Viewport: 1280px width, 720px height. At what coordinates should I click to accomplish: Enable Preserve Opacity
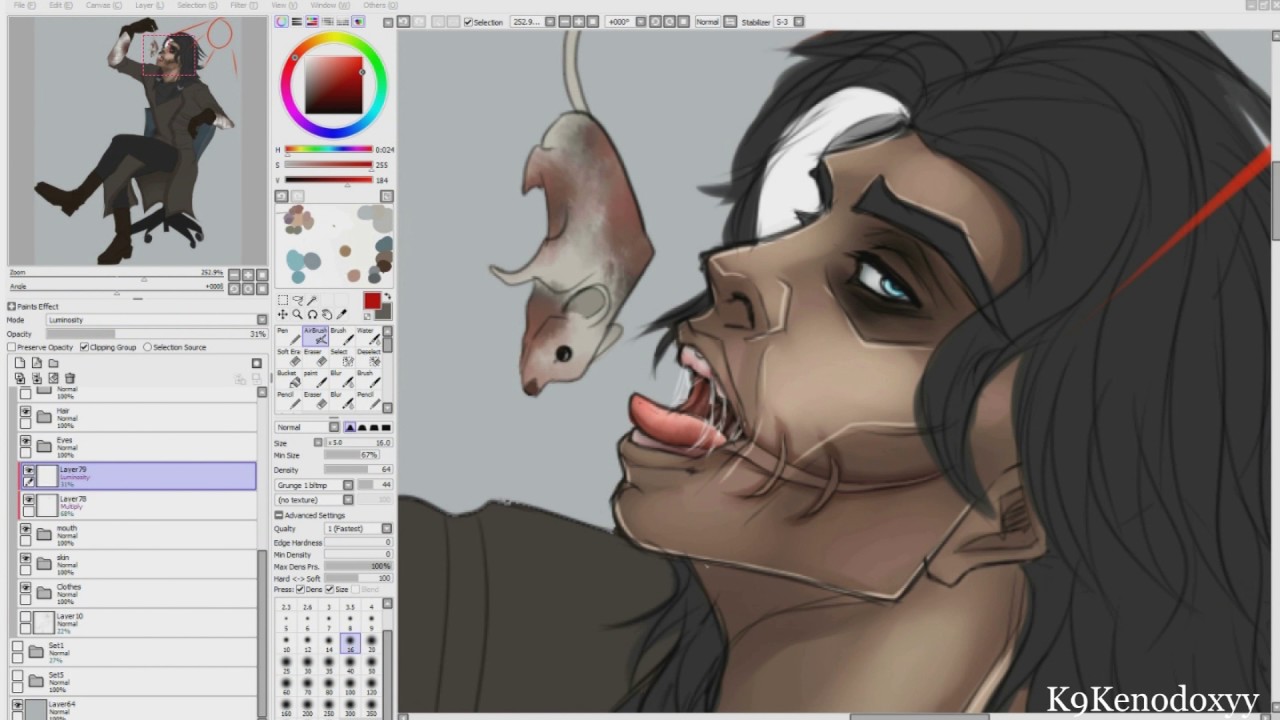(x=11, y=347)
